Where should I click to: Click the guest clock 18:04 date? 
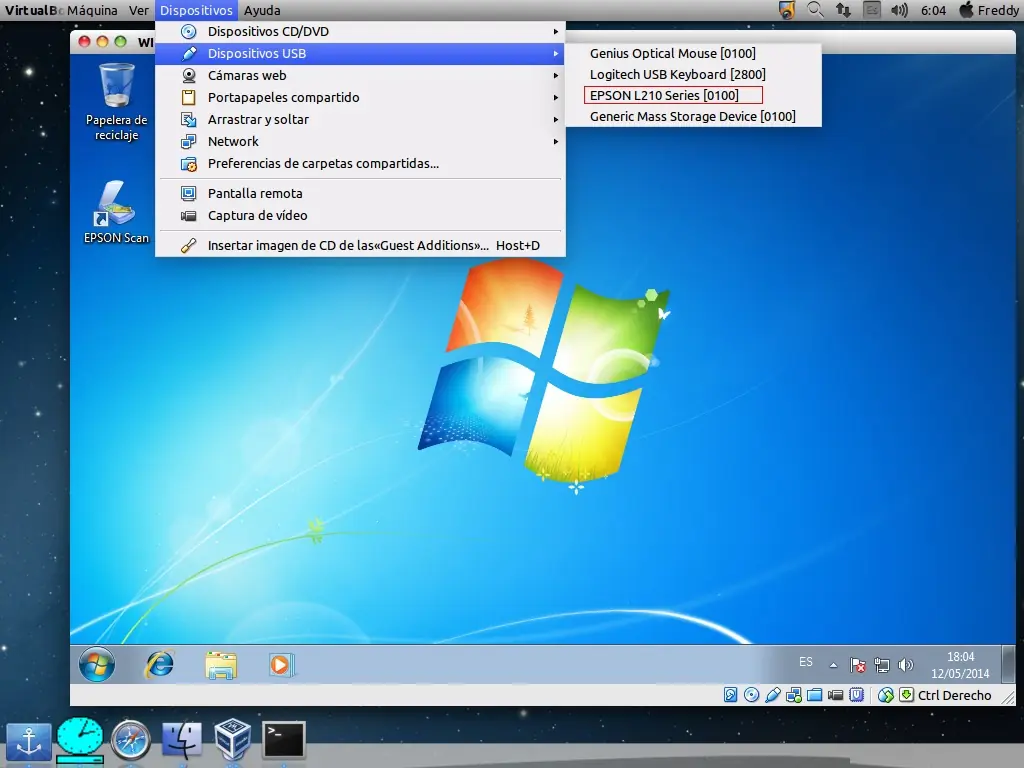[960, 665]
